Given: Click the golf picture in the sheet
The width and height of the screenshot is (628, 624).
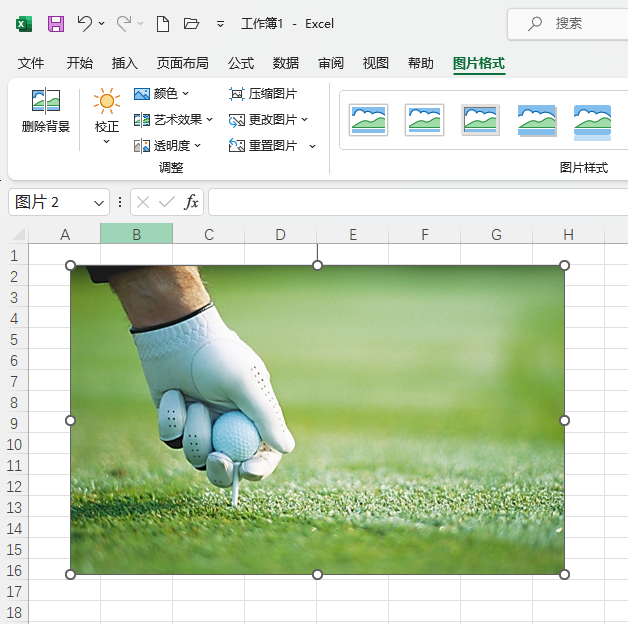Looking at the screenshot, I should pos(317,420).
